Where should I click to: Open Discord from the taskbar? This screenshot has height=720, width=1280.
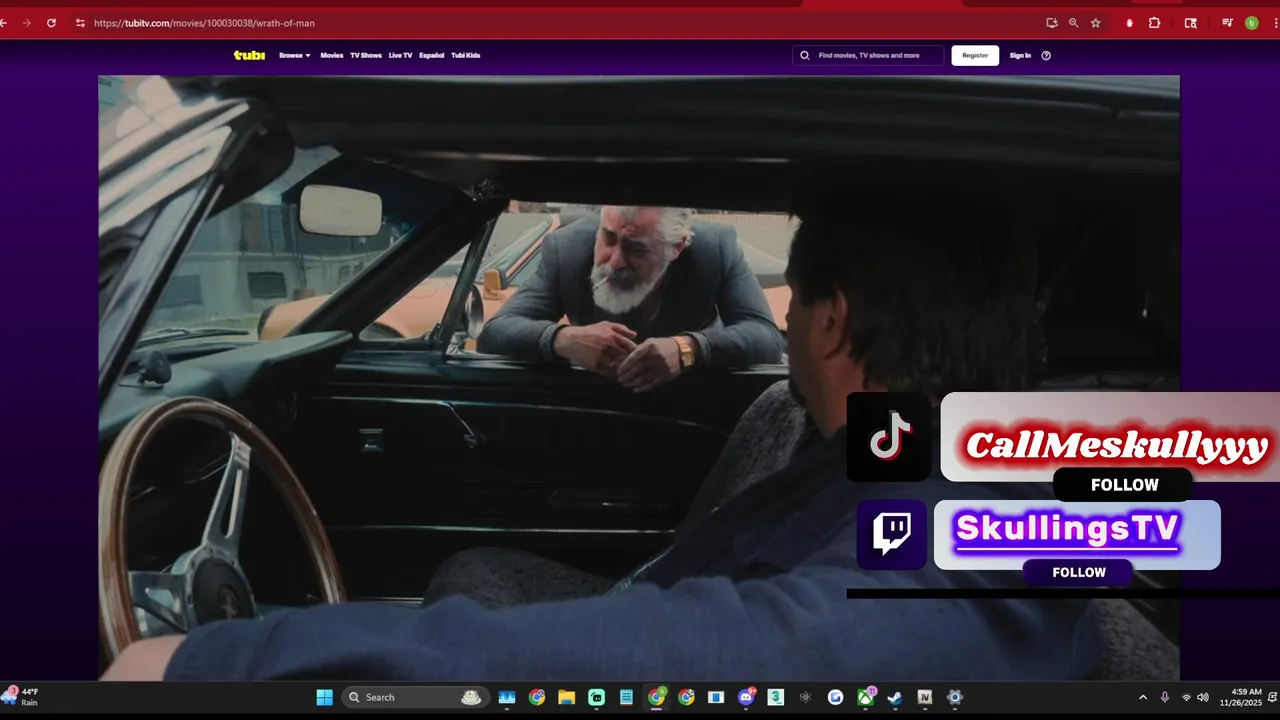(746, 697)
